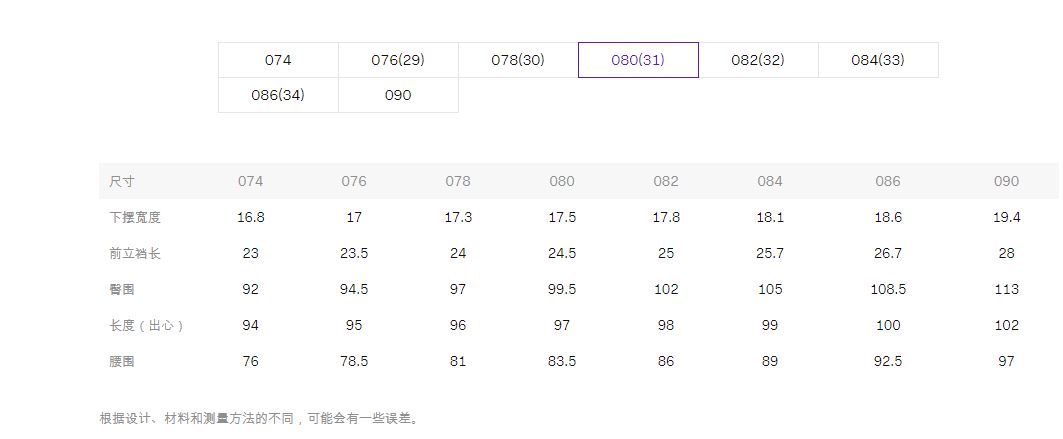Choose the 084(33) size option
This screenshot has height=439, width=1063.
click(878, 60)
